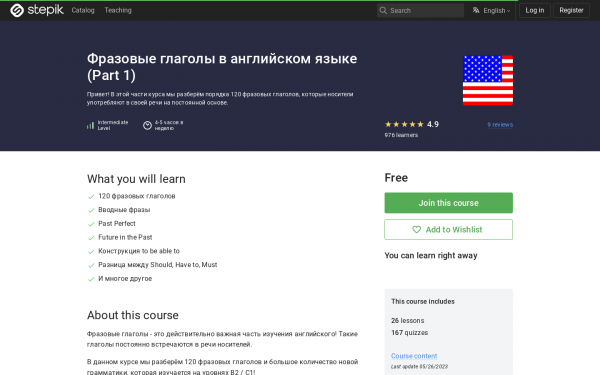Image resolution: width=600 pixels, height=375 pixels.
Task: Click the checkmark beside 'Конструкция to be able to'
Action: pos(91,252)
